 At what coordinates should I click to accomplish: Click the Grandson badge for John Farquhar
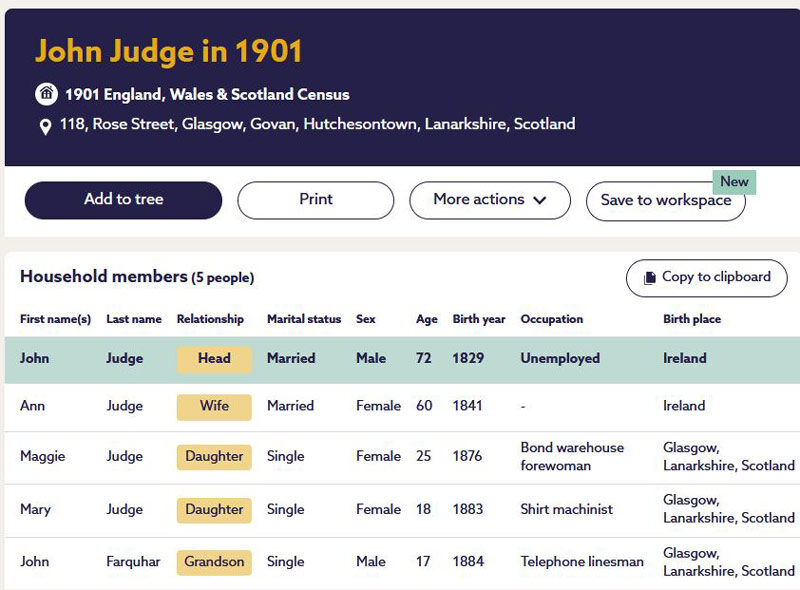pos(214,562)
